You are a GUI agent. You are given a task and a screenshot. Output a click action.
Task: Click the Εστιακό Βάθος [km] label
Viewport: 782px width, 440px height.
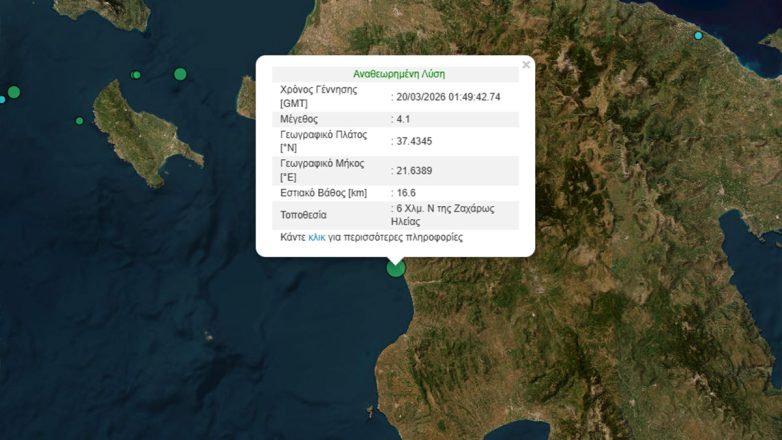[324, 192]
